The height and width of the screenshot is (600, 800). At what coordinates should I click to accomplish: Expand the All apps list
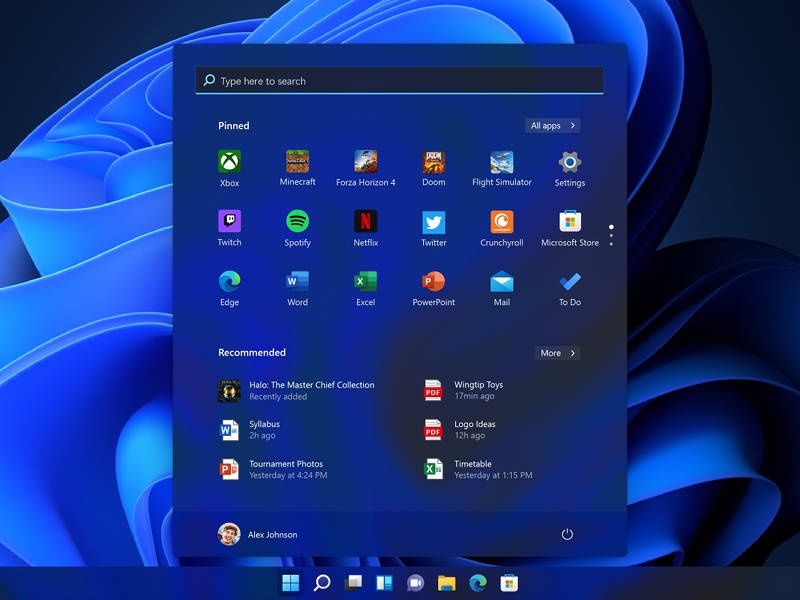(x=553, y=126)
